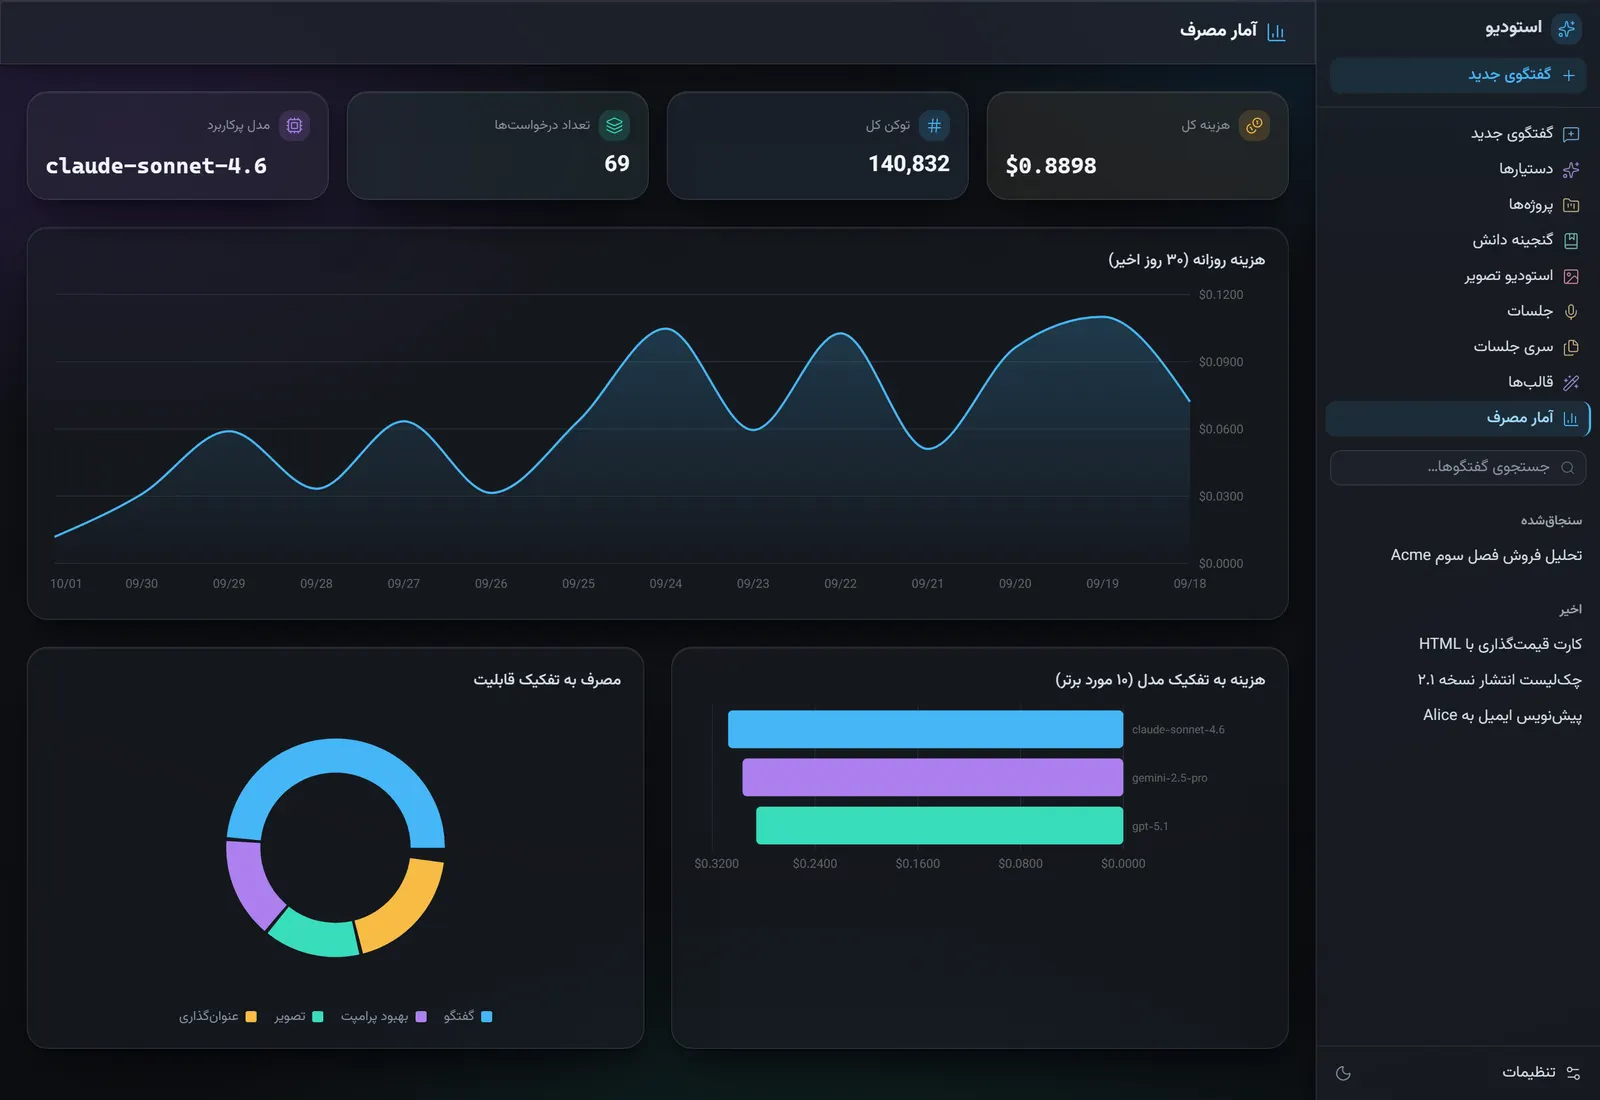Toggle the dark mode moon icon
Screen dimensions: 1600x1100
1343,1073
